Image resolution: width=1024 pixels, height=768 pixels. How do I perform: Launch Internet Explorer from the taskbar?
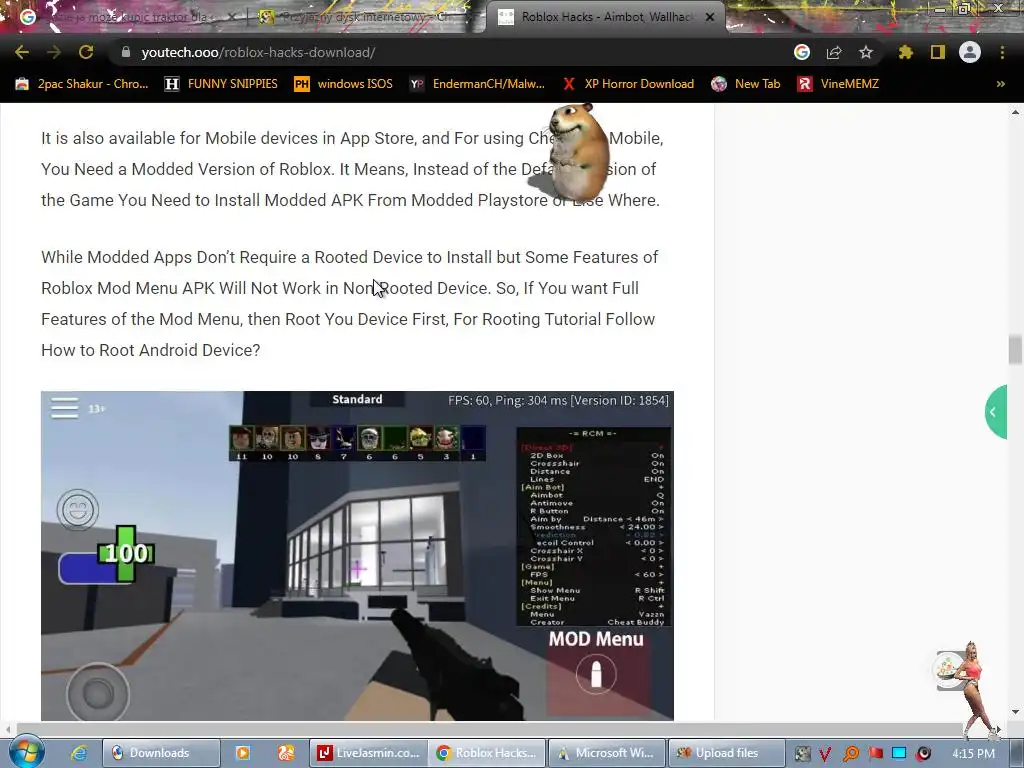tap(79, 753)
